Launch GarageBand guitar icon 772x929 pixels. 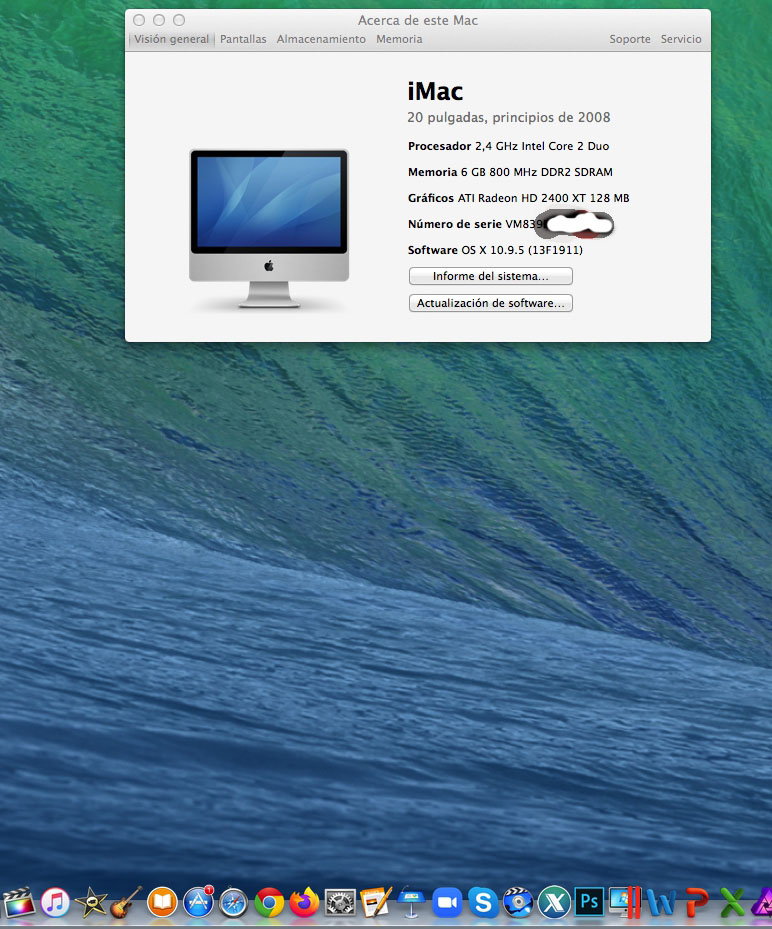[x=126, y=902]
